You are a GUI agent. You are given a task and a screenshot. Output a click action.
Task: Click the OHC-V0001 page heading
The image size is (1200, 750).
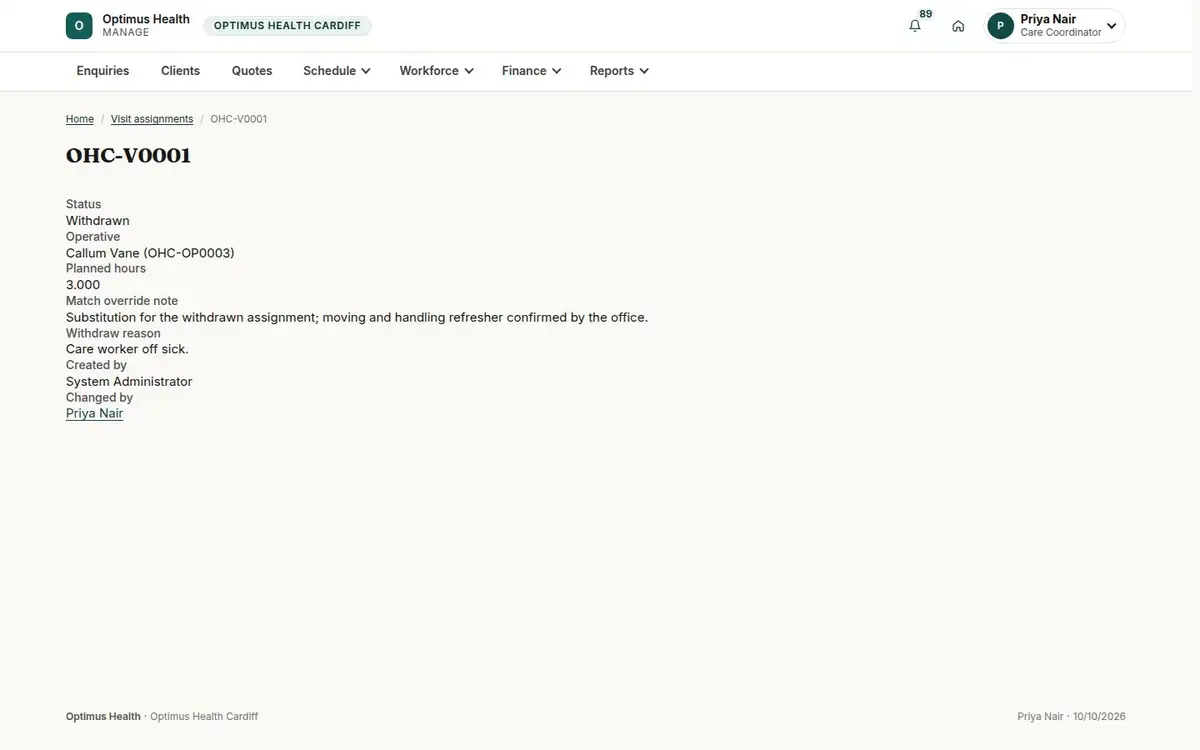tap(128, 156)
